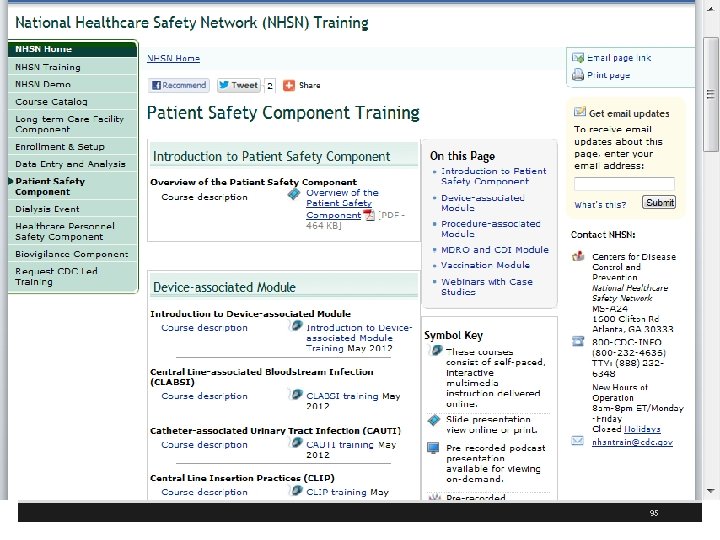Click the Facebook Recommend button
Viewport: 720px width, 540px height.
click(179, 85)
